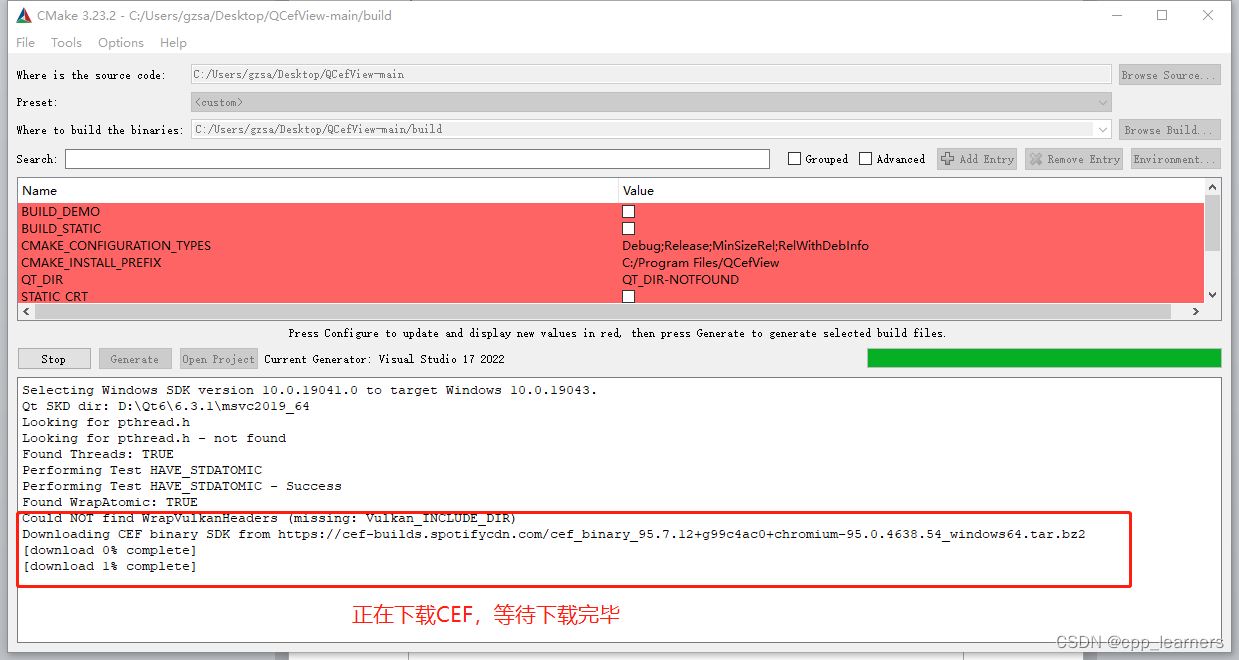This screenshot has width=1239, height=660.
Task: Enable the Advanced checkbox
Action: [x=865, y=158]
